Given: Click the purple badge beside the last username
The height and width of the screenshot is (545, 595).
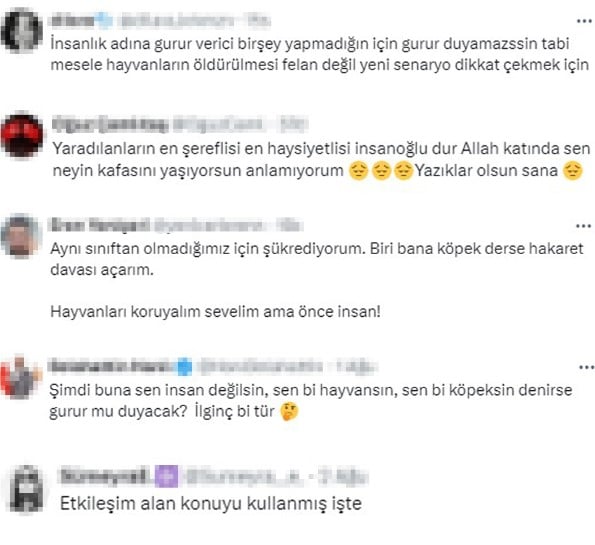Looking at the screenshot, I should [x=166, y=477].
